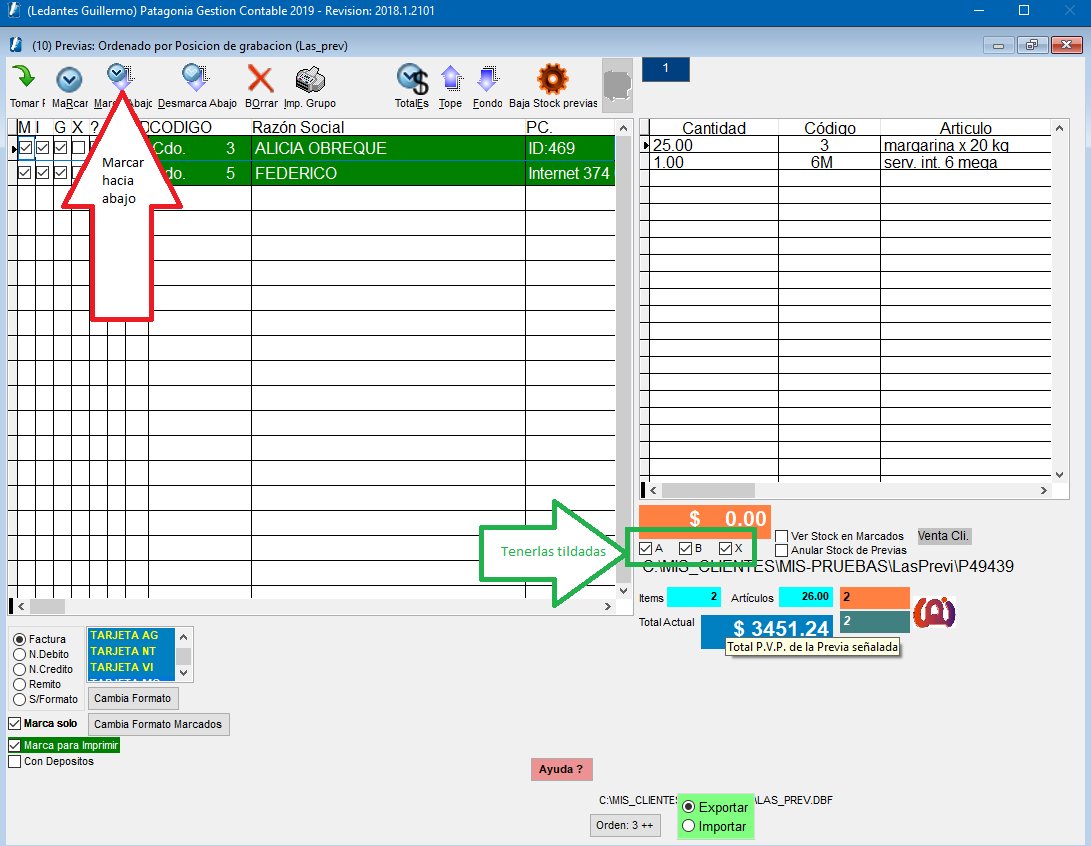Restore the Previas subwindow

[1032, 45]
